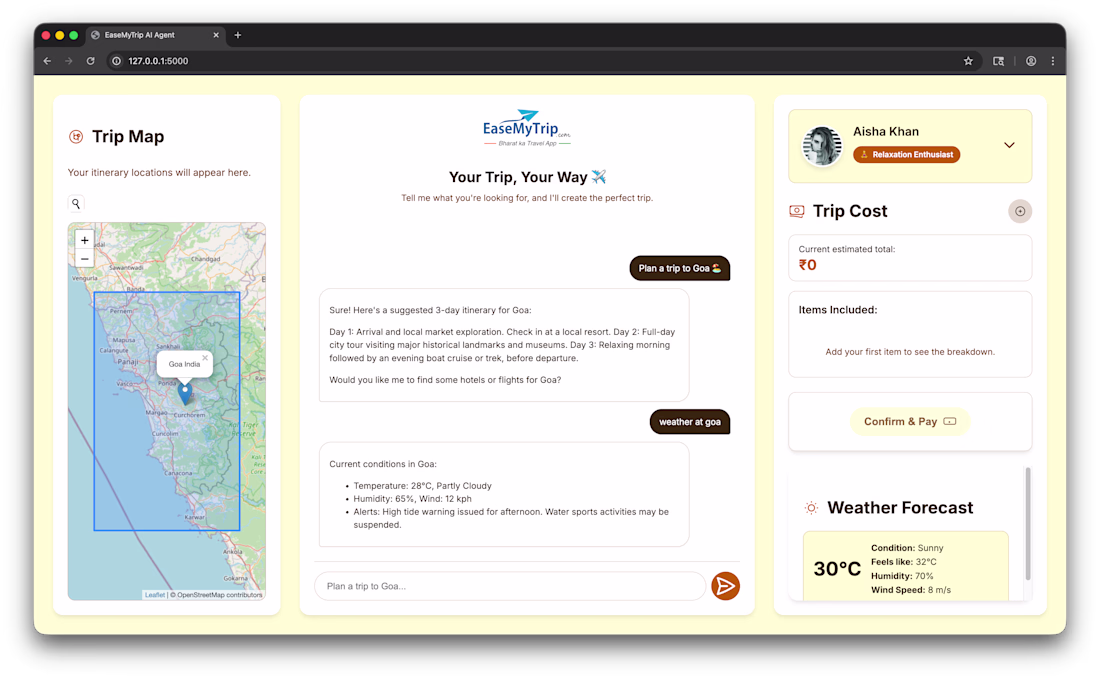Click the ₹0 estimated total value
The width and height of the screenshot is (1100, 679).
807,265
